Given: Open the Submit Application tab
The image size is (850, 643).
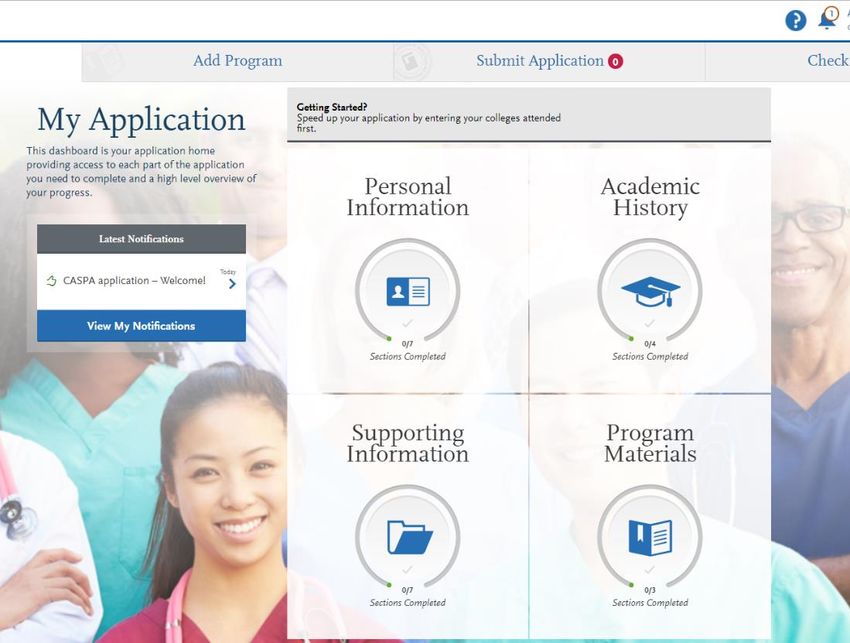Looking at the screenshot, I should [x=549, y=61].
